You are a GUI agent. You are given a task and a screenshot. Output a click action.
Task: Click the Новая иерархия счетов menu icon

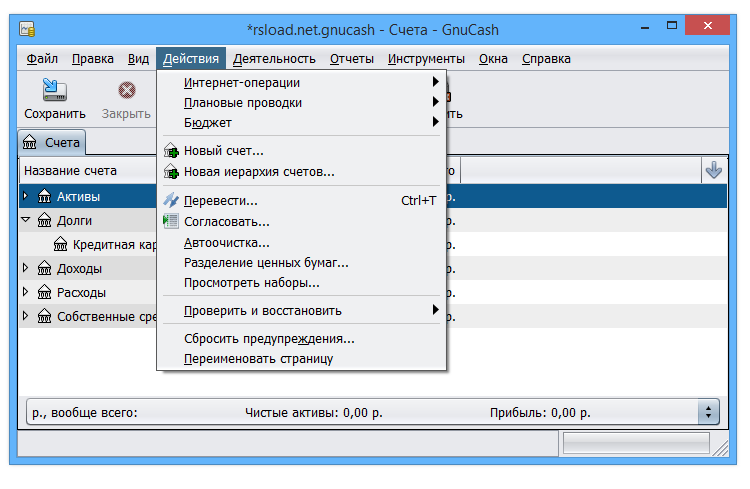(x=171, y=171)
